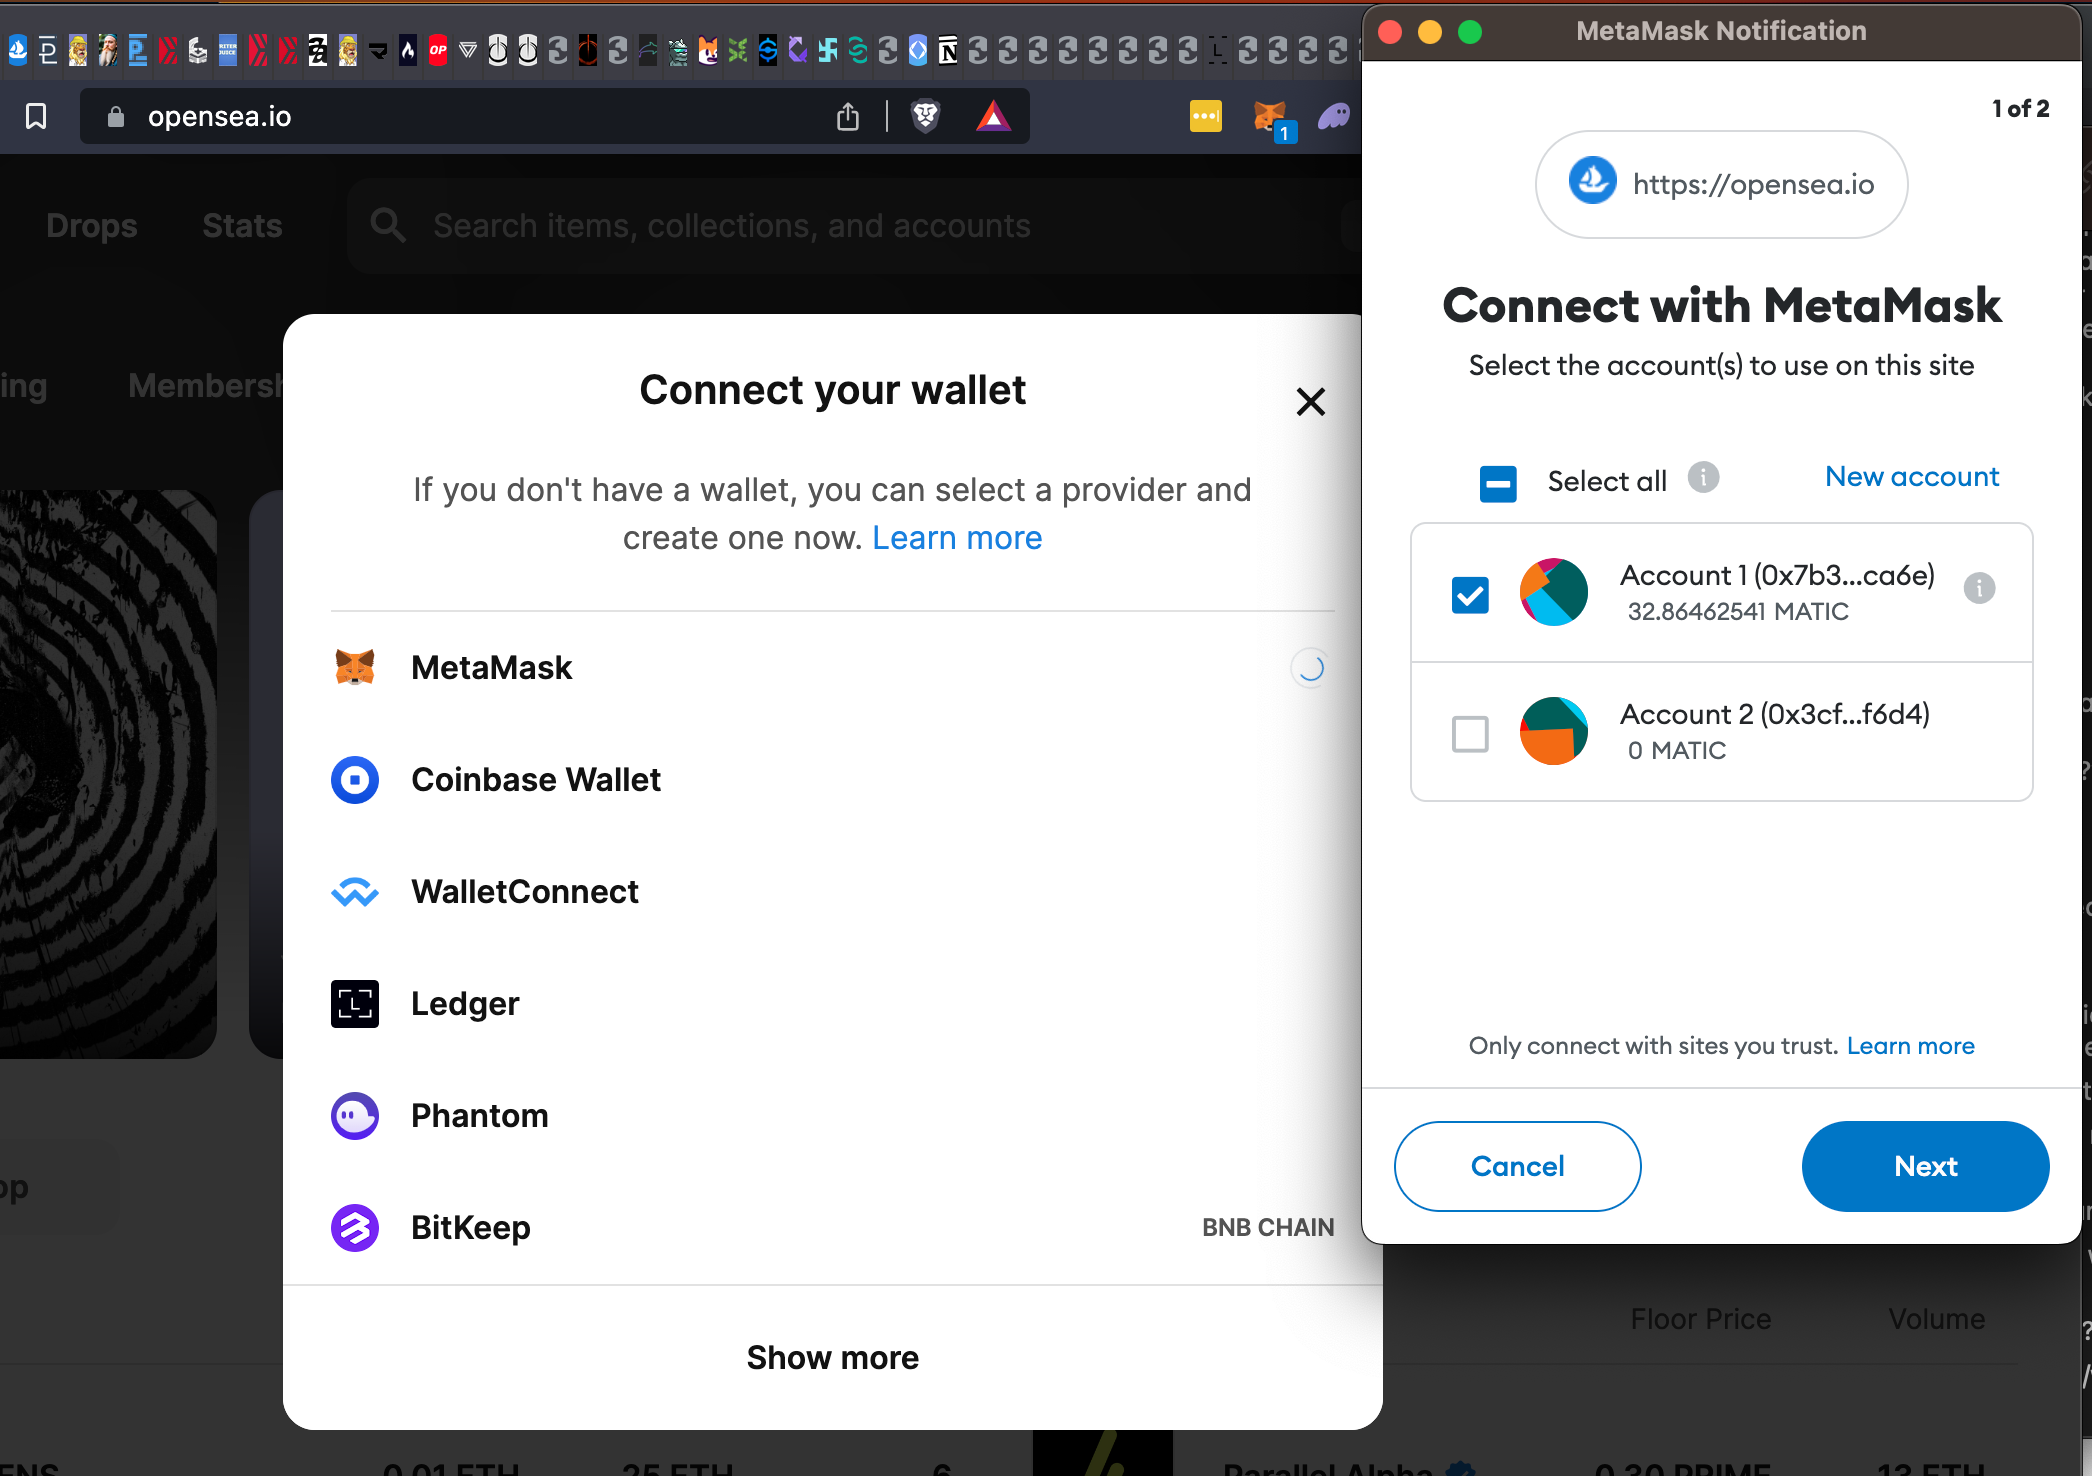Viewport: 2092px width, 1476px height.
Task: Switch to the orange fox favicon tab
Action: tap(708, 49)
